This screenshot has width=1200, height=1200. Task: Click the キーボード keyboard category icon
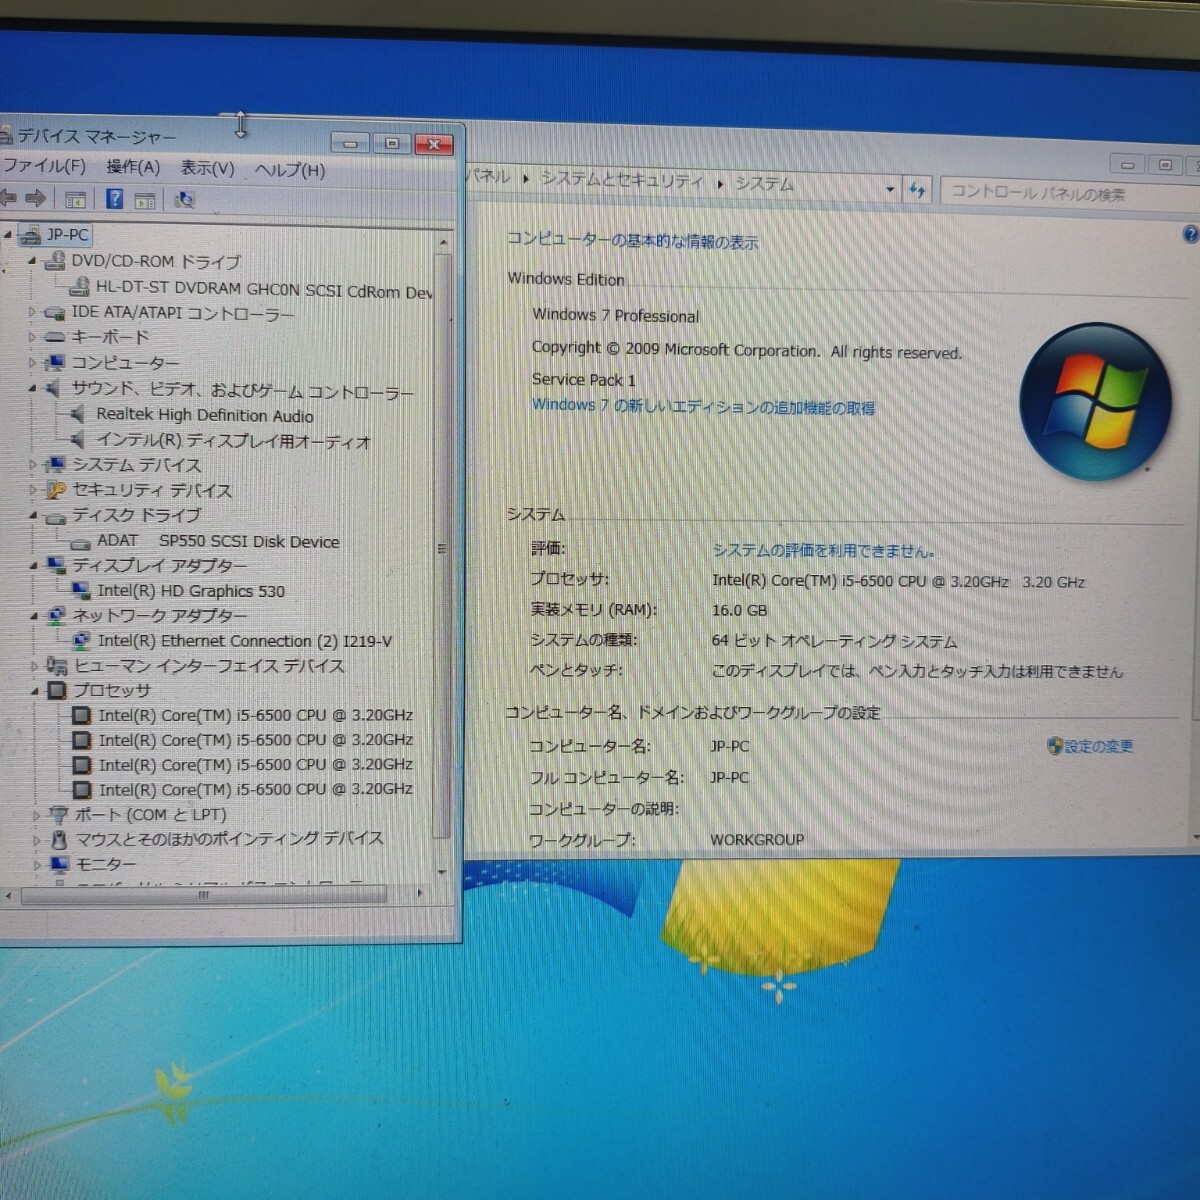pos(55,337)
